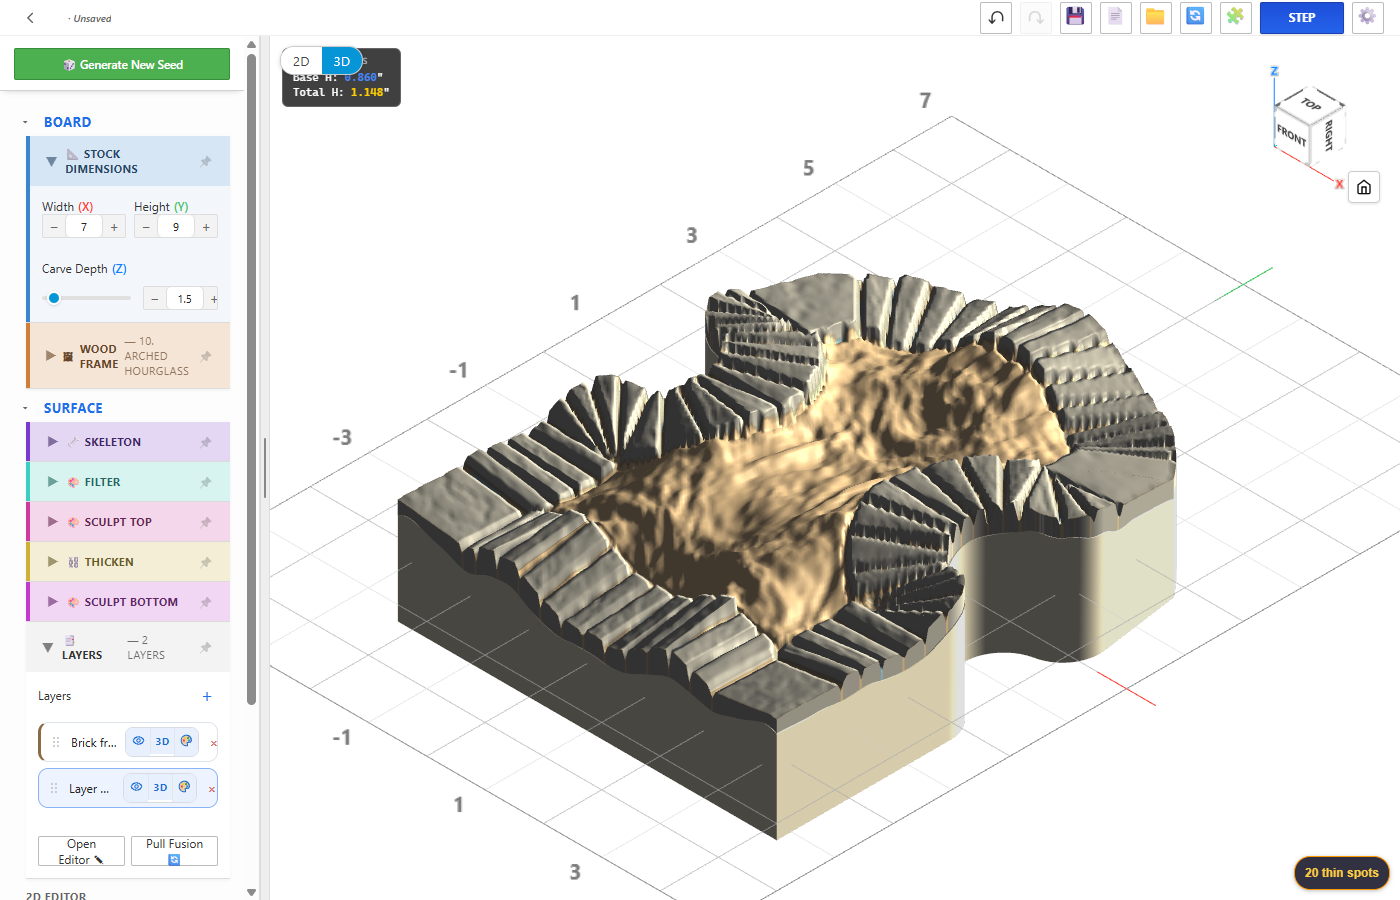Create a new document from toolbar
Image resolution: width=1400 pixels, height=900 pixels.
coord(1116,18)
